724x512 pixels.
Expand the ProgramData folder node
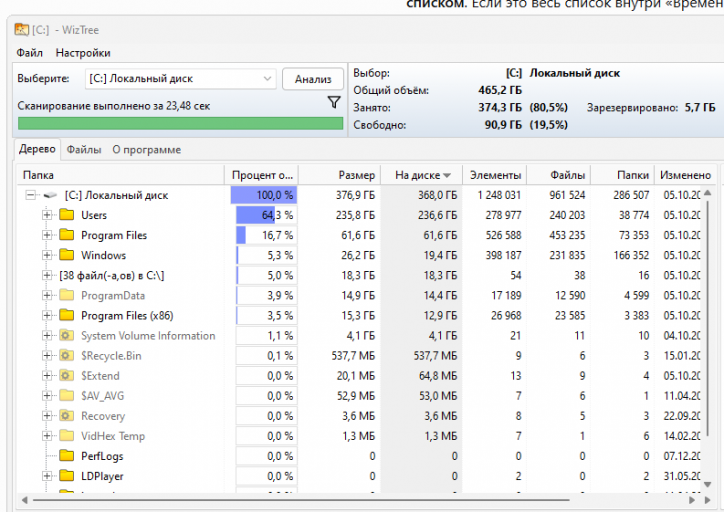(47, 295)
